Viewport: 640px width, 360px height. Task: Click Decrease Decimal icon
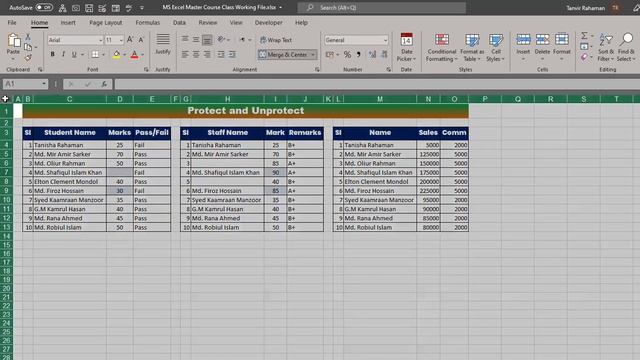tap(384, 54)
